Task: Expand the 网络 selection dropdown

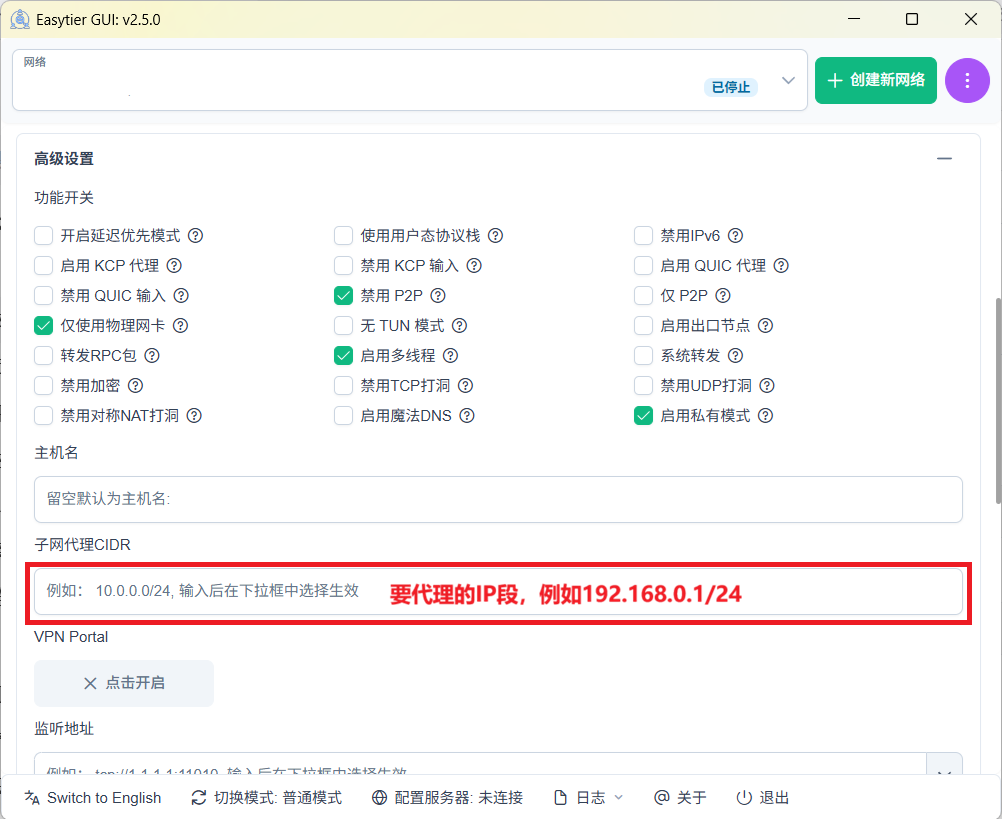Action: 789,80
